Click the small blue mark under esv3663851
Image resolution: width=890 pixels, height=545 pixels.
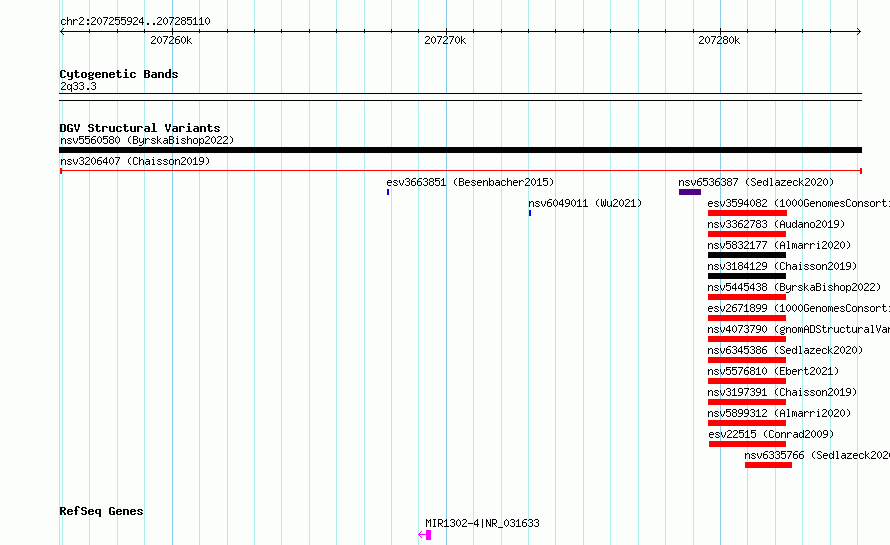click(388, 192)
